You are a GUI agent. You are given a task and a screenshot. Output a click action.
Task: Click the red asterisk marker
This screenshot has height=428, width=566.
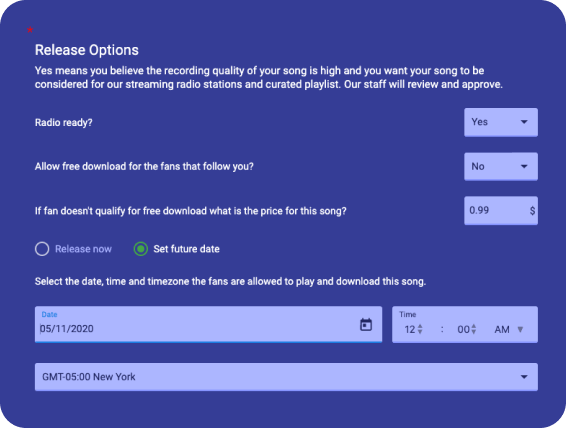click(x=30, y=30)
